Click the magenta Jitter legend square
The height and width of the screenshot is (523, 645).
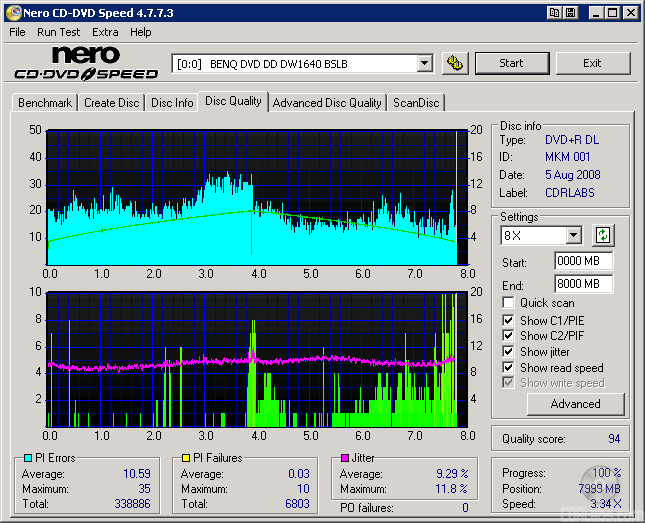pos(345,458)
